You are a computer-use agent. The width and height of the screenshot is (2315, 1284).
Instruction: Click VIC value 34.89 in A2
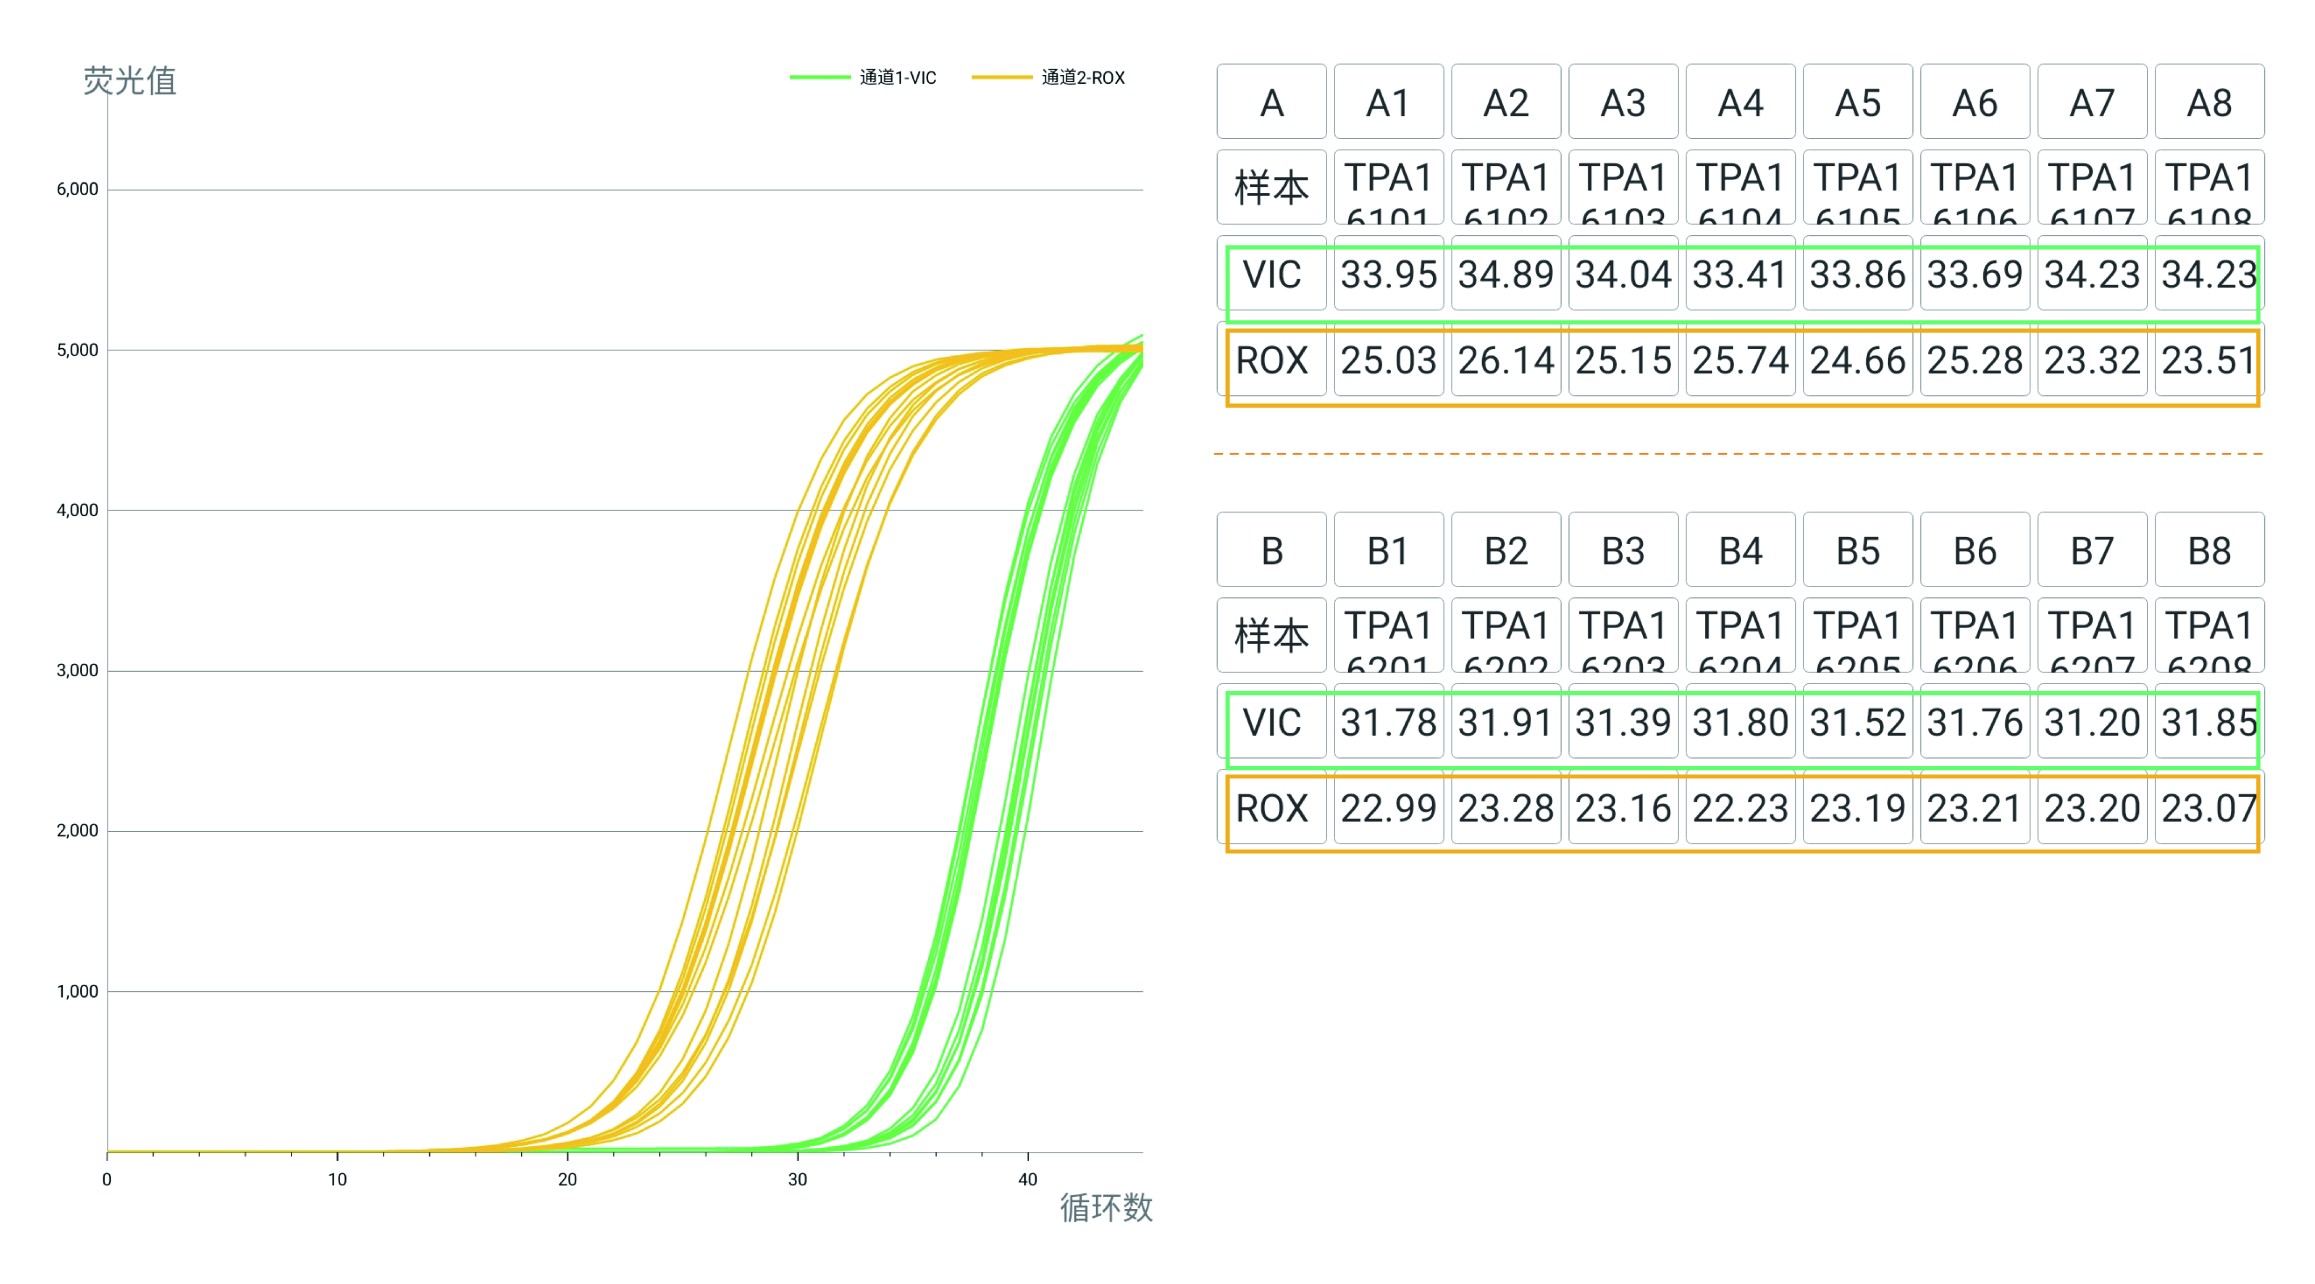(x=1505, y=274)
